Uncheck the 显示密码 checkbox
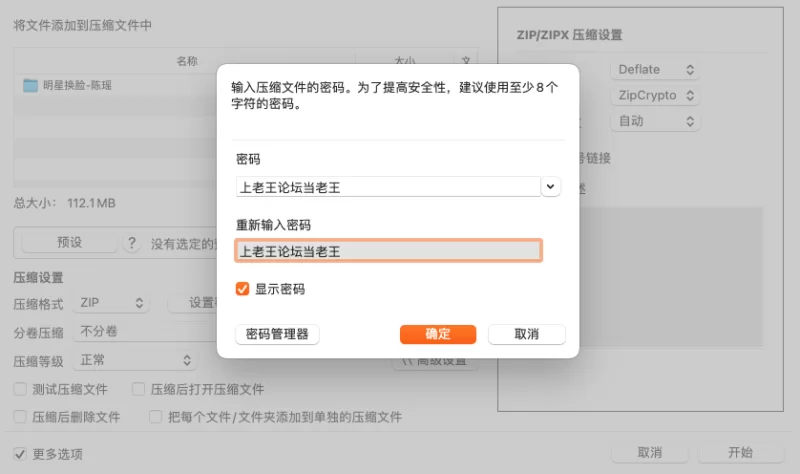Screen dimensions: 800x474 [242, 289]
